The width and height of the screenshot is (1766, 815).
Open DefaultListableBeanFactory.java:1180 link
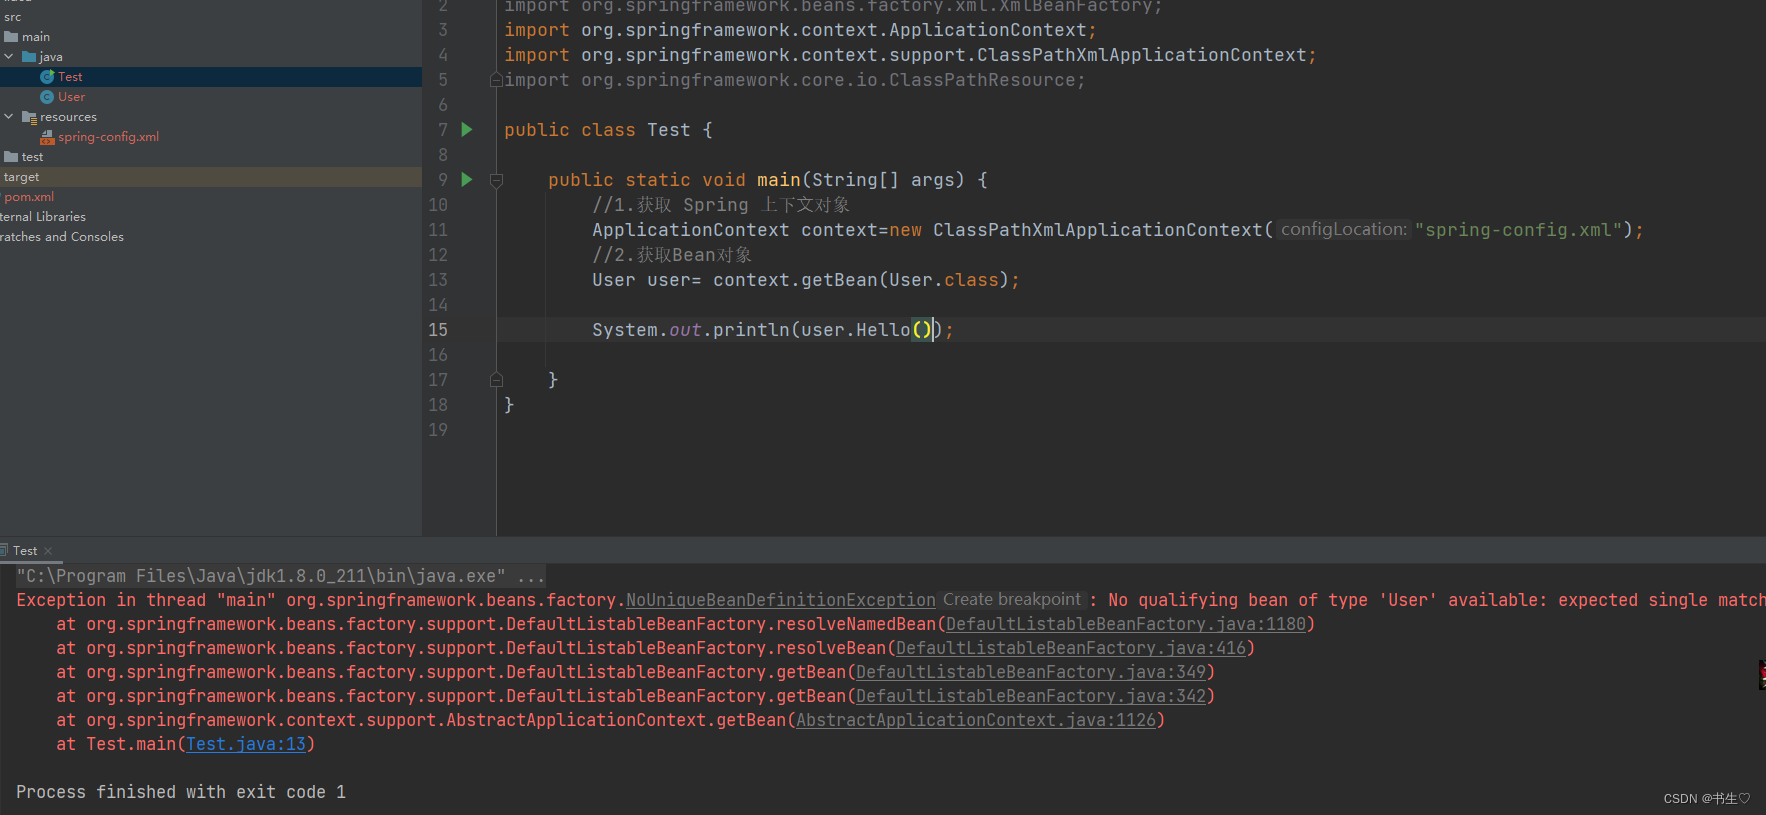pyautogui.click(x=1126, y=624)
